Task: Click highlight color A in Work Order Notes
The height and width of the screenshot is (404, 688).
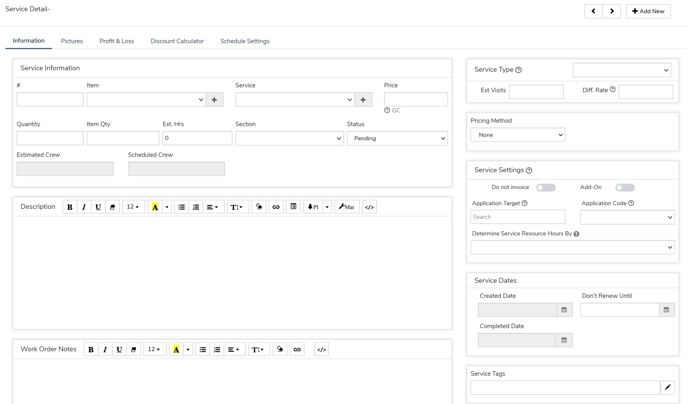Action: [x=176, y=350]
